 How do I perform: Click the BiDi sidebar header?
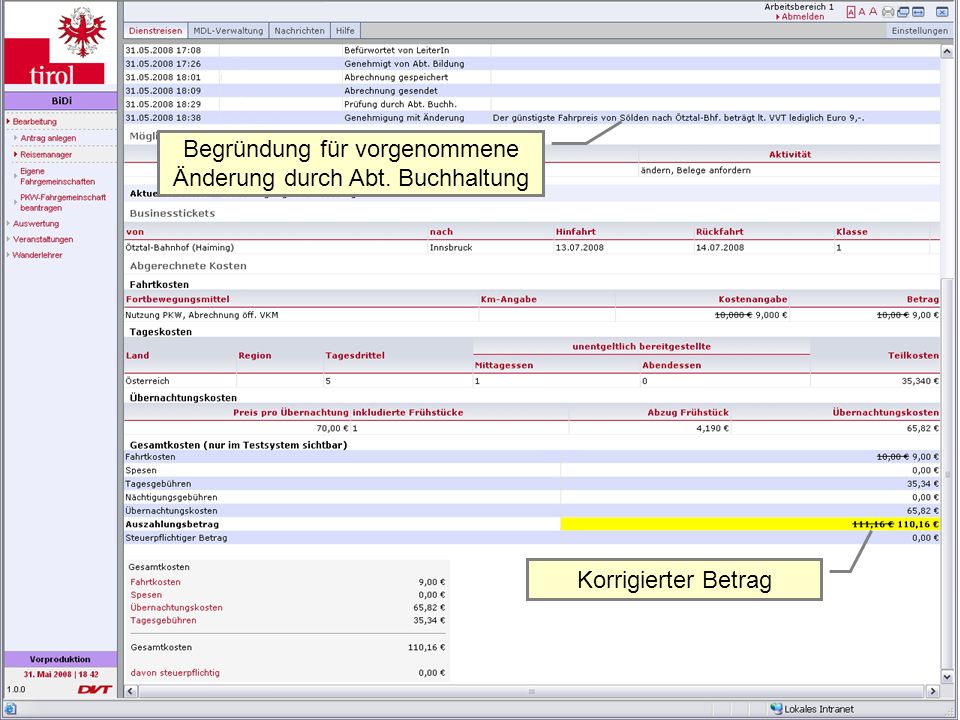click(61, 101)
